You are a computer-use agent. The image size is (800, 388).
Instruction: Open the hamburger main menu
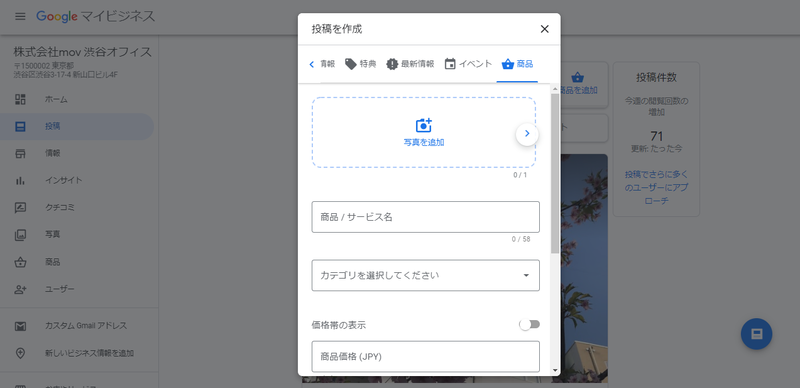click(20, 16)
